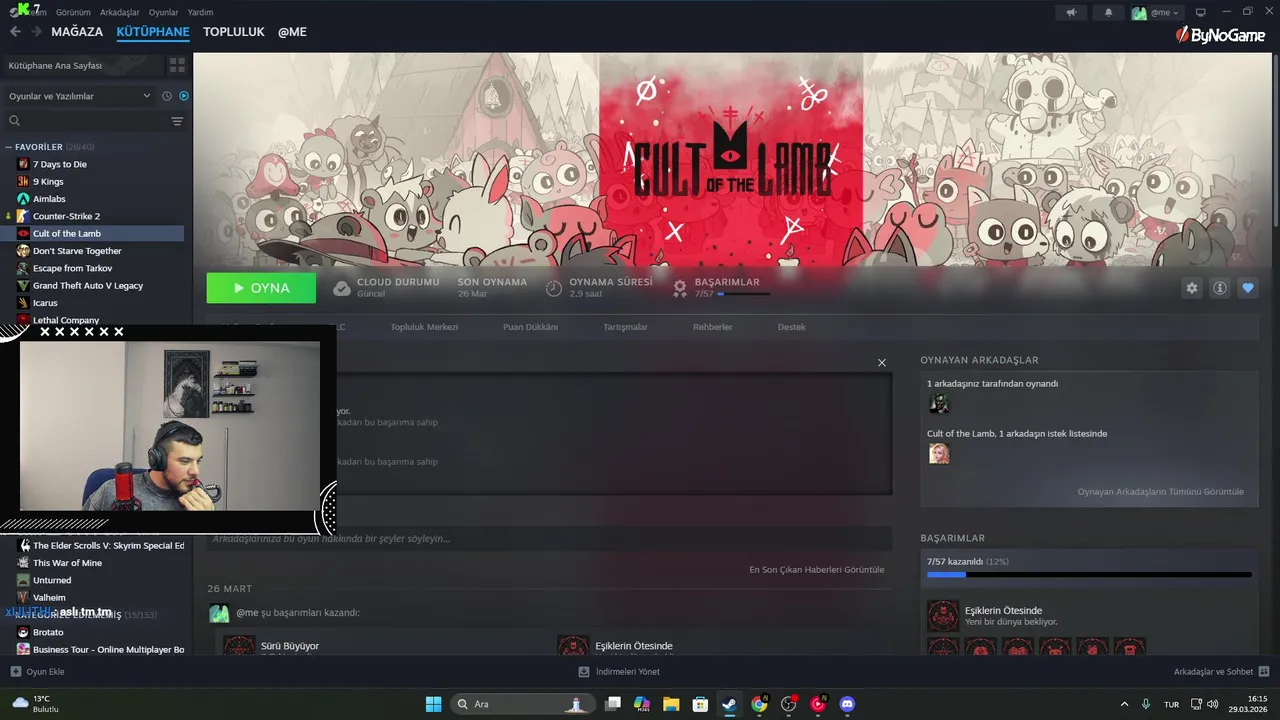Click the Steam announcements megaphone icon
Screen dimensions: 1280x720
1071,12
